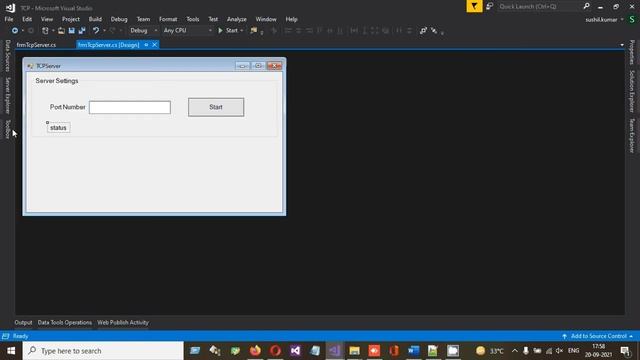640x360 pixels.
Task: Open the Team menu
Action: 143,19
